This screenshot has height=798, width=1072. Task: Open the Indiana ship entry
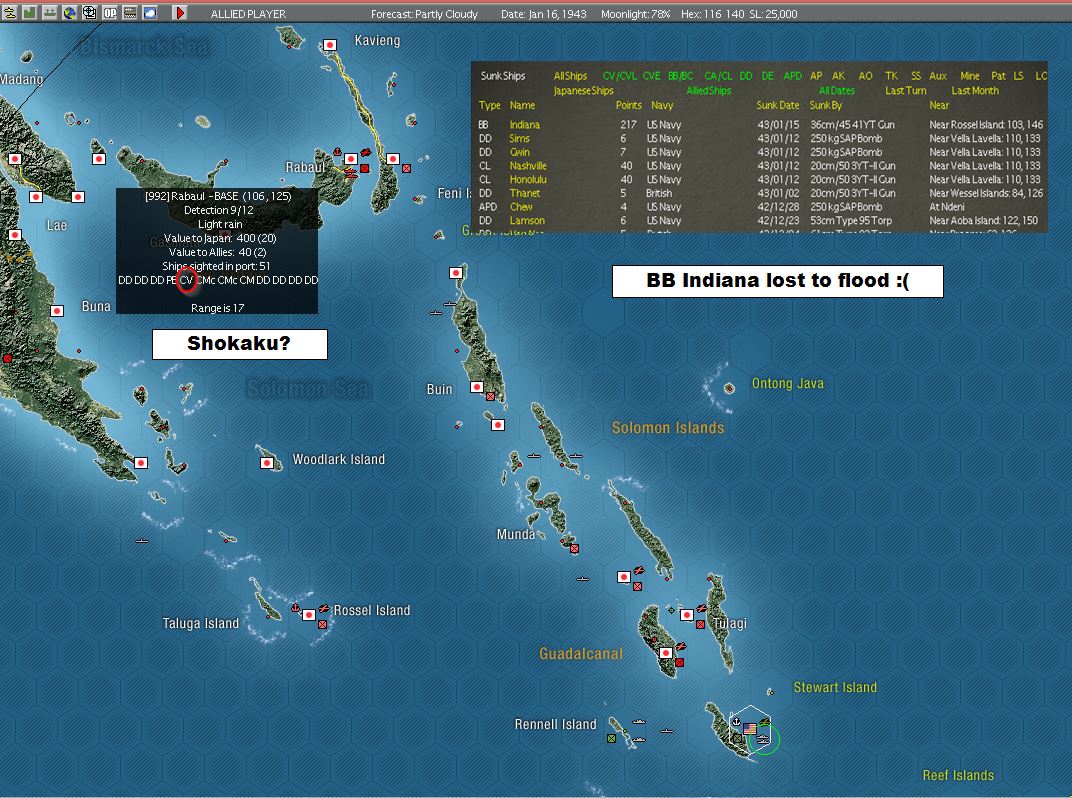[x=524, y=124]
